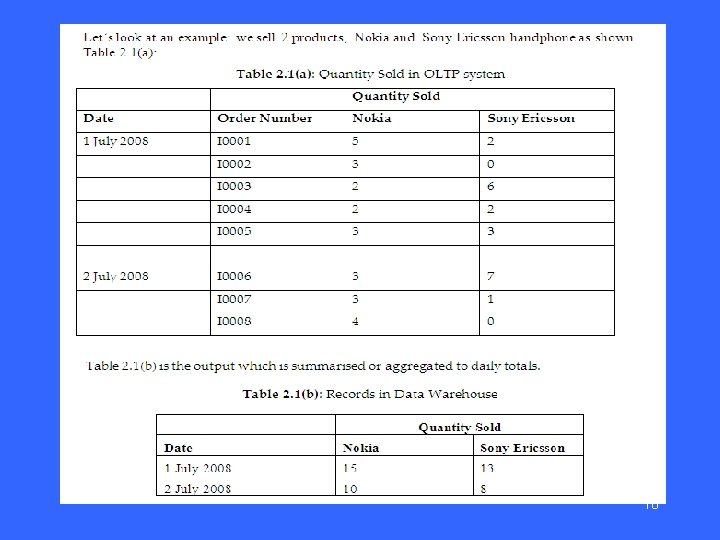
Task: Click order number "I0001"
Action: click(x=234, y=141)
